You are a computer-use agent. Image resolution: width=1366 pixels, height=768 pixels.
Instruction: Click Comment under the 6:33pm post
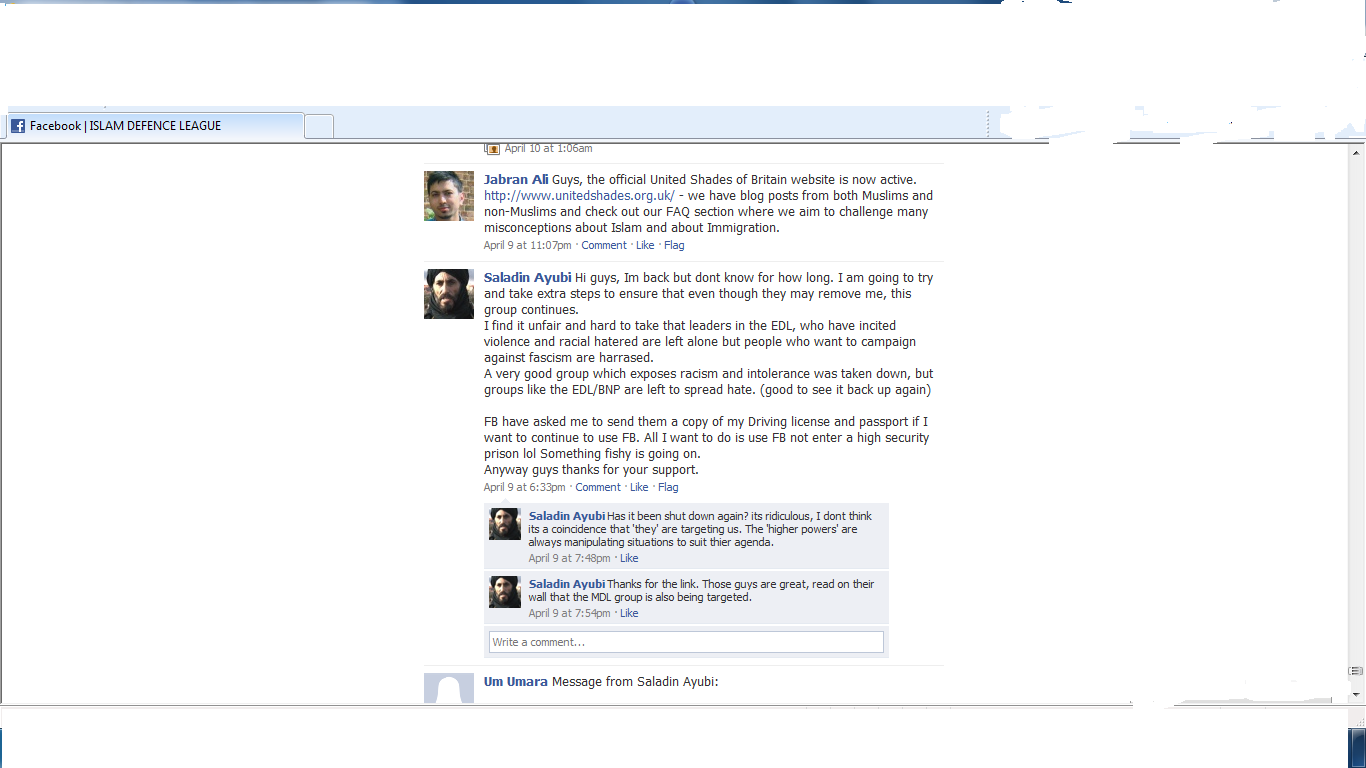pyautogui.click(x=598, y=488)
